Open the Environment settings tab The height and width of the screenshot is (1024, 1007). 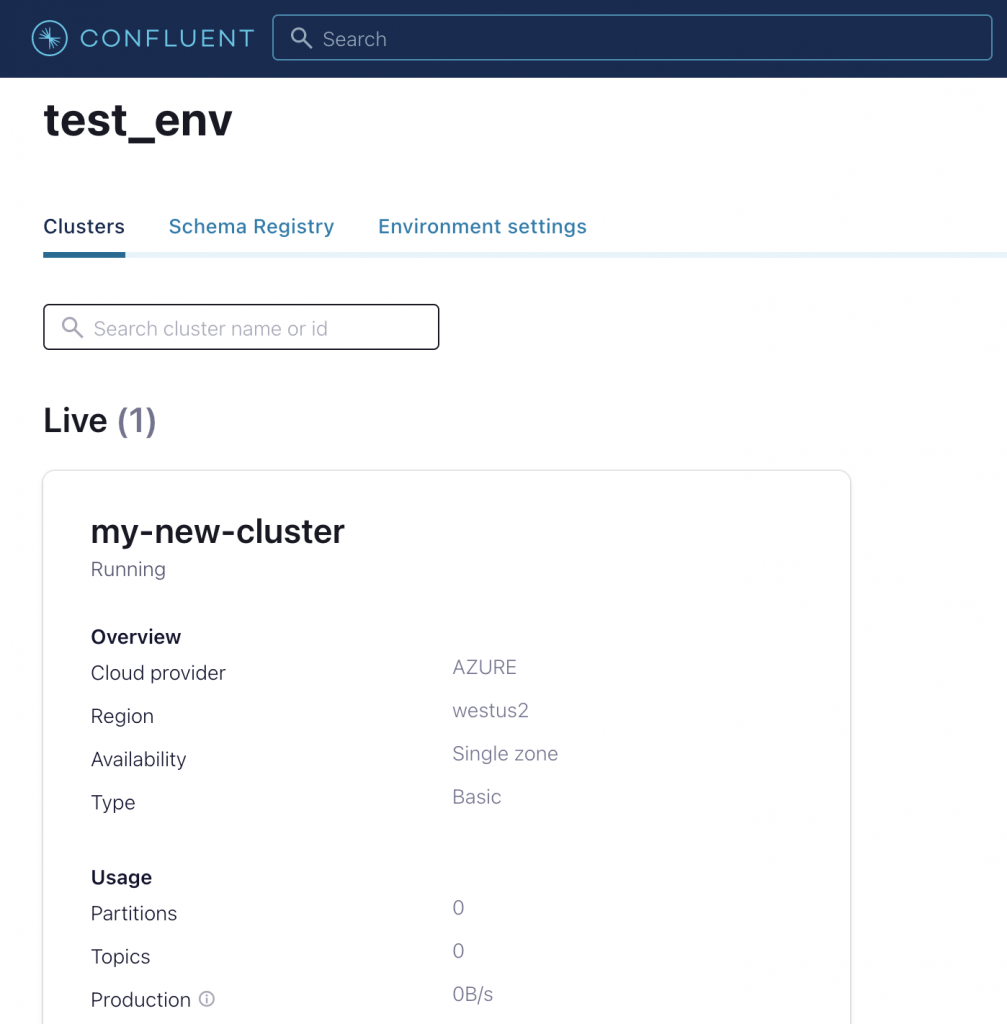point(483,227)
